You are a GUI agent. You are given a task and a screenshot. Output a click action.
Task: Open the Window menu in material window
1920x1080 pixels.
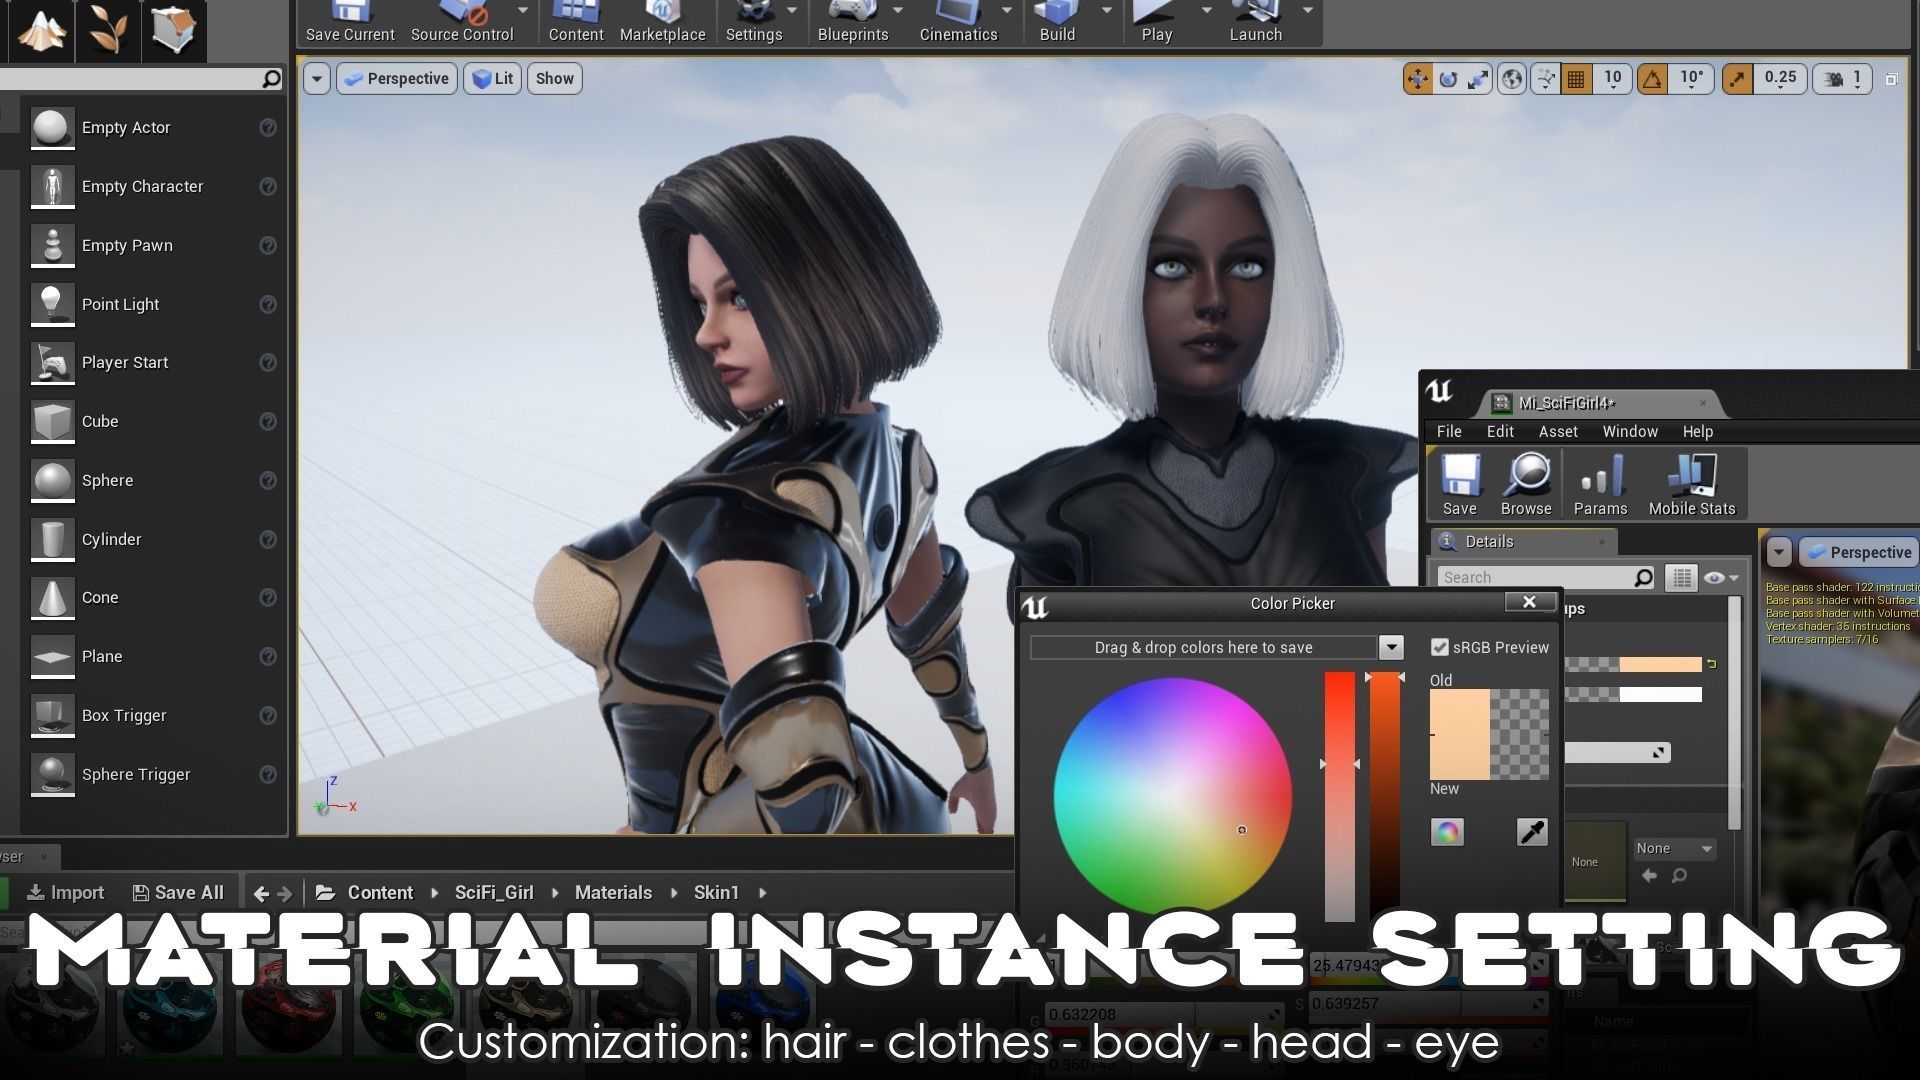click(x=1630, y=432)
